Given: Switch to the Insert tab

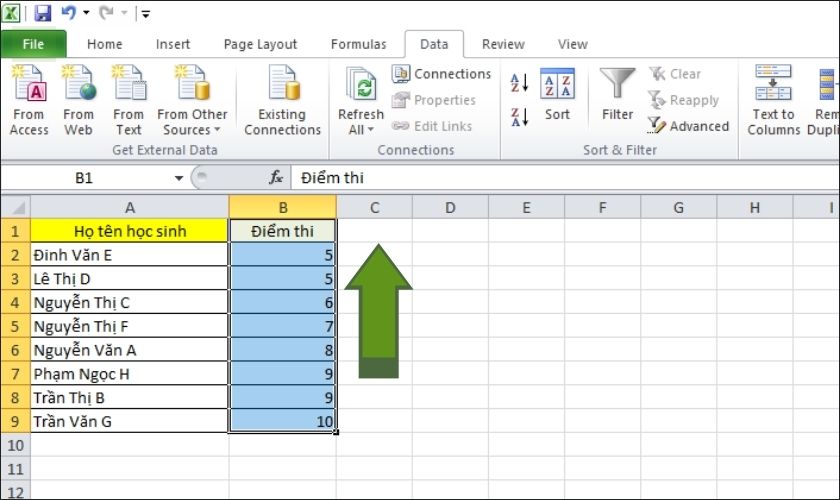Looking at the screenshot, I should coord(172,44).
